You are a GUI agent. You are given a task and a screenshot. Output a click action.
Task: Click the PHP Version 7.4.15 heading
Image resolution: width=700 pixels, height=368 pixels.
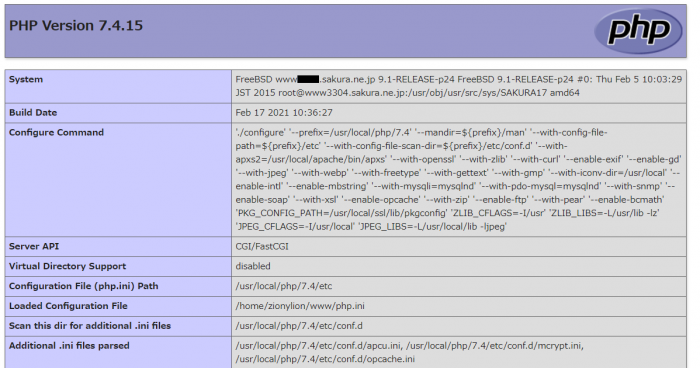76,25
